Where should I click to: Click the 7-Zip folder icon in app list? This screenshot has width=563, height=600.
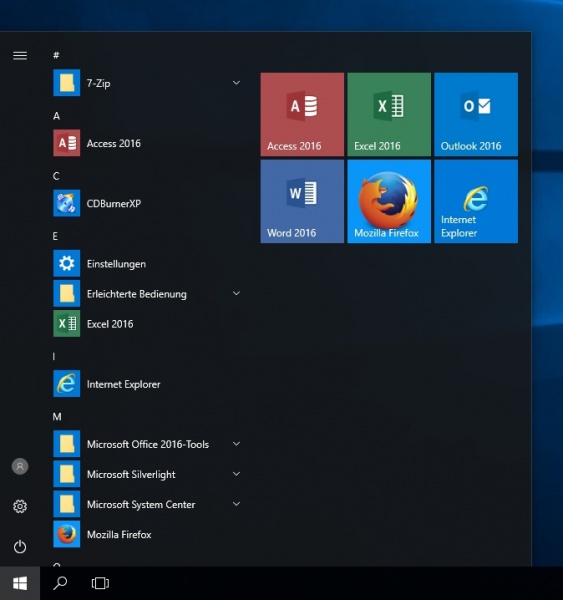(x=67, y=83)
